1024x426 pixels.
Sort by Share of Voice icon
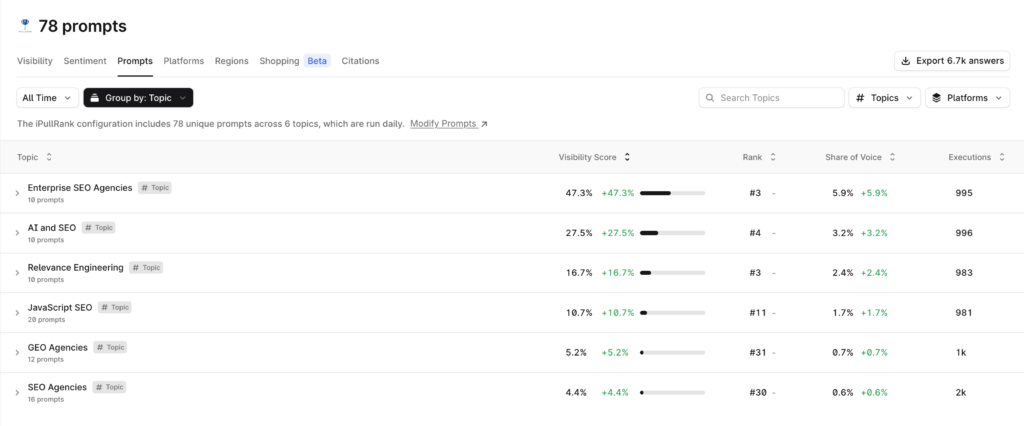coord(892,157)
